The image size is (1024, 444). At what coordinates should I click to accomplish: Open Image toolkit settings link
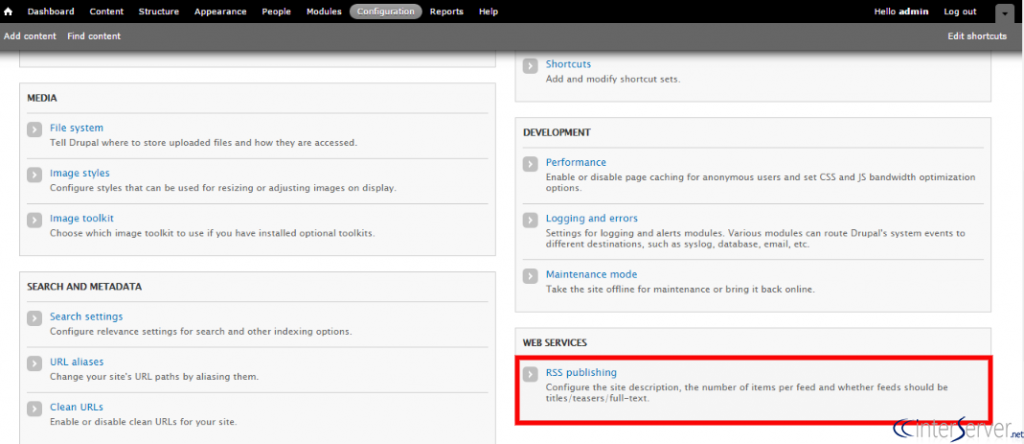pos(82,218)
